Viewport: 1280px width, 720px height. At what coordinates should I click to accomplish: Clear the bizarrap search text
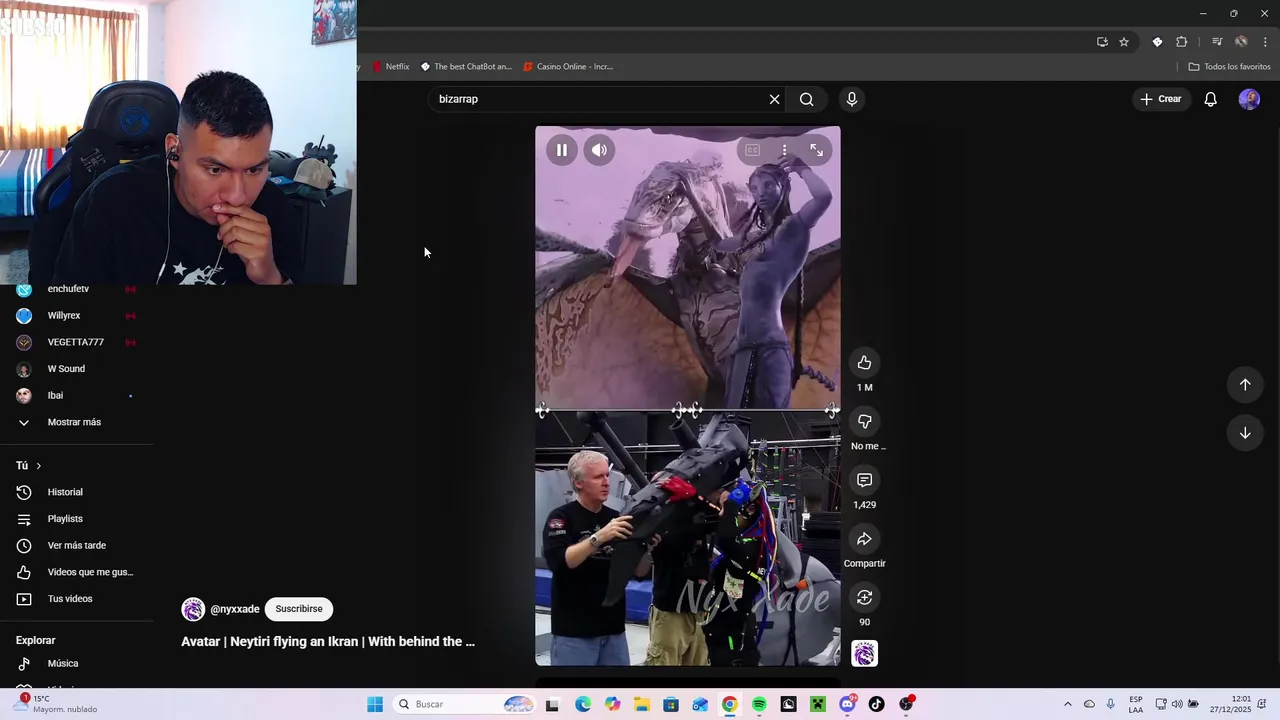pyautogui.click(x=774, y=99)
